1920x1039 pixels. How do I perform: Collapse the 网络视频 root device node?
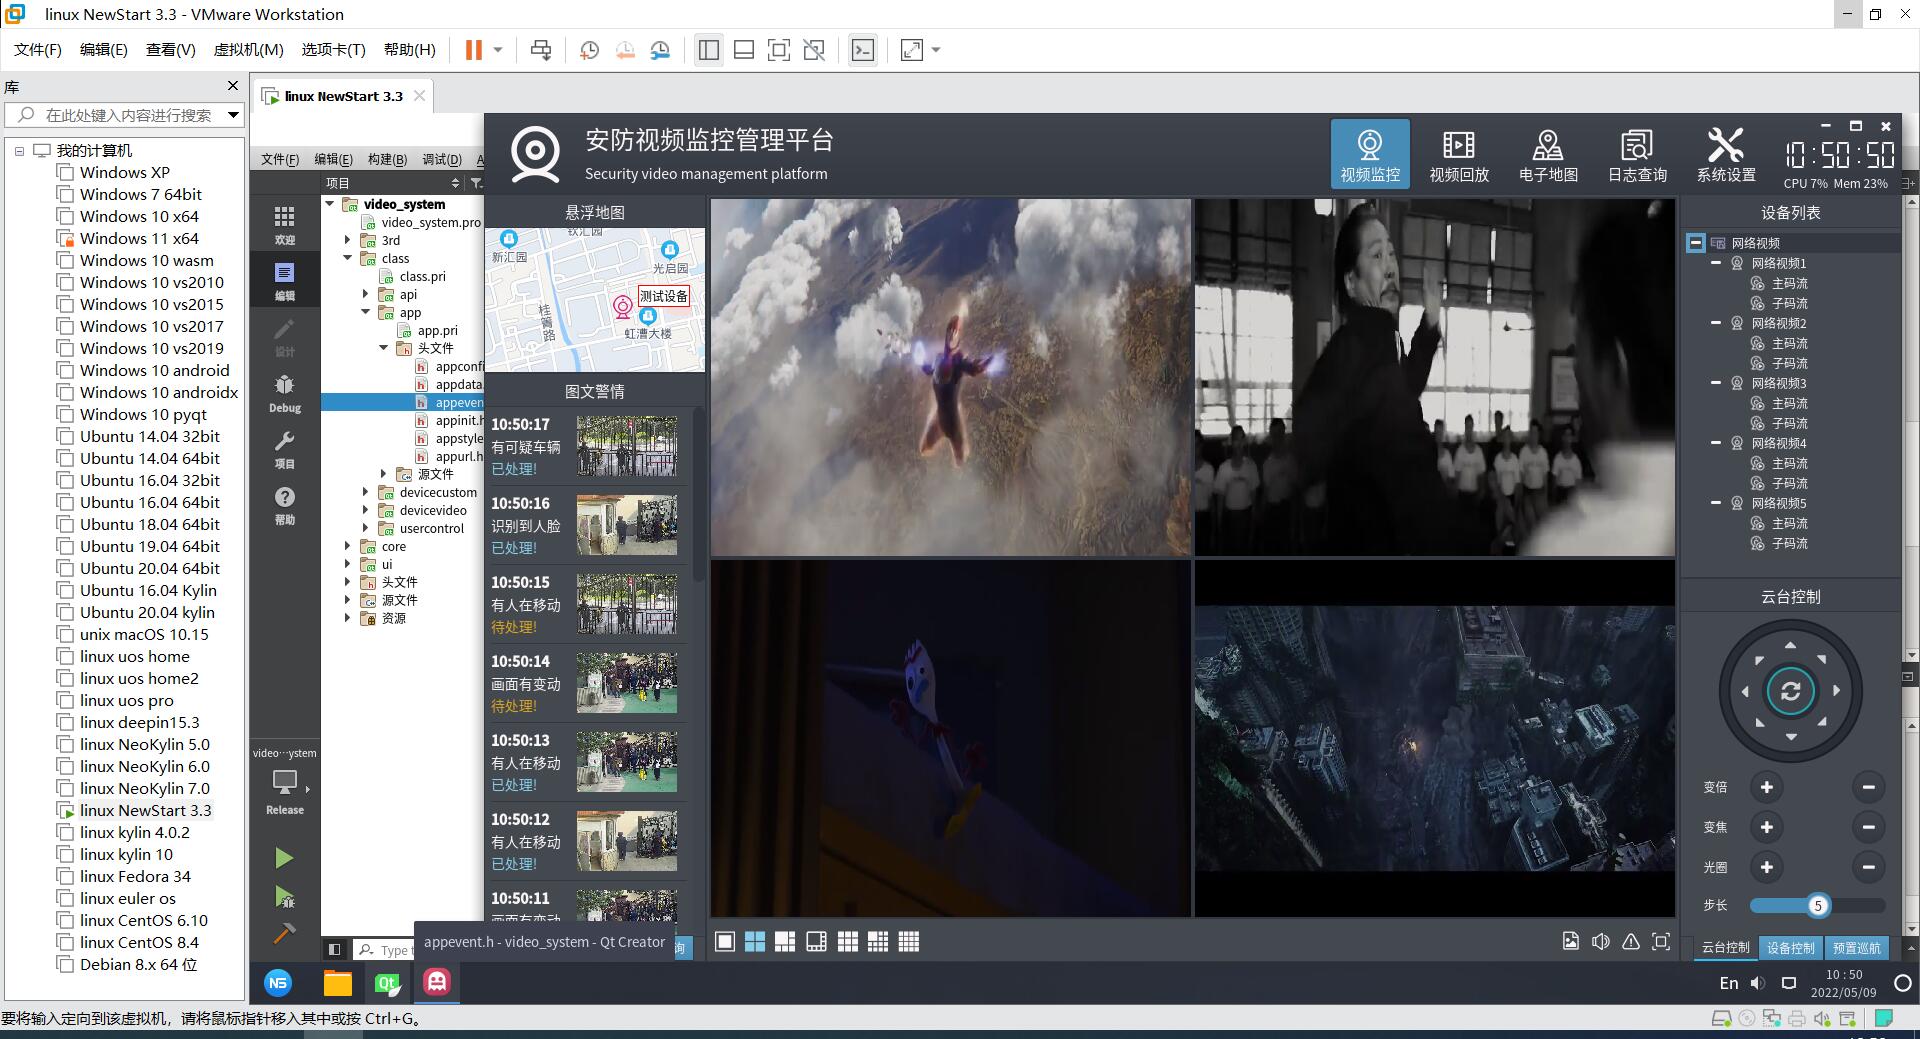(1695, 243)
